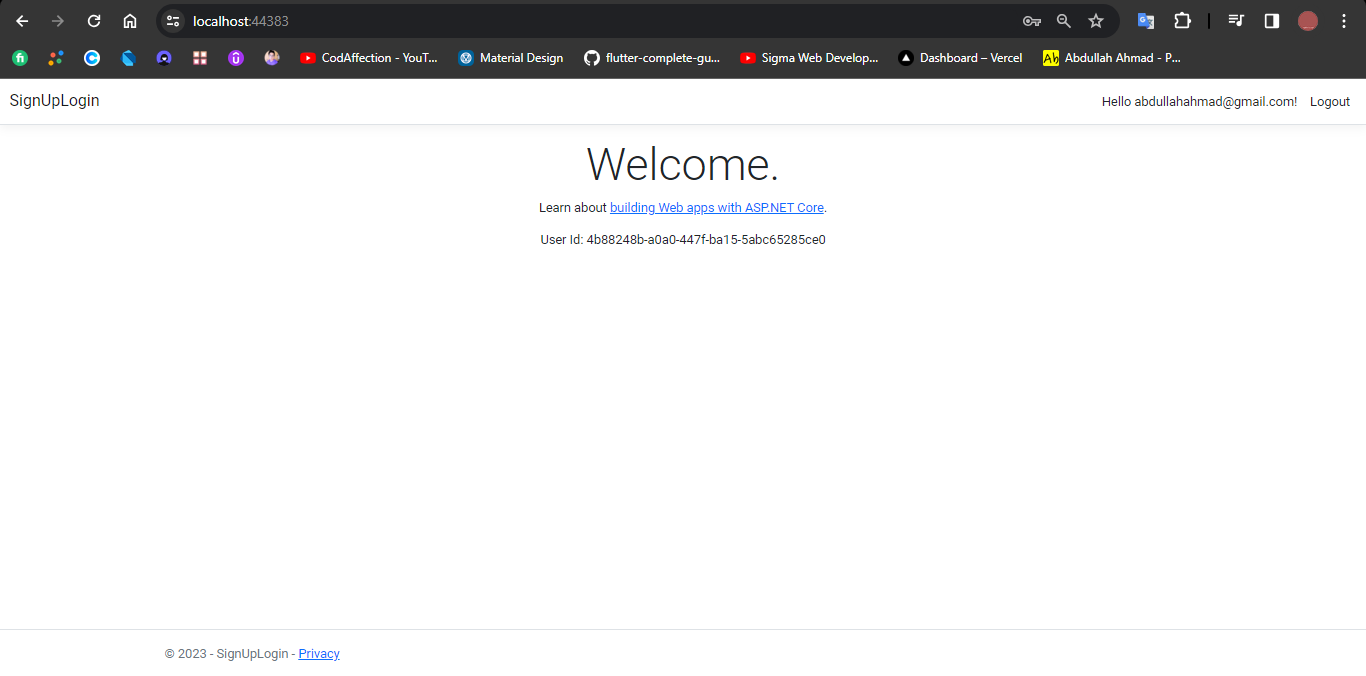Open the Dart bookmark icon

[x=128, y=58]
